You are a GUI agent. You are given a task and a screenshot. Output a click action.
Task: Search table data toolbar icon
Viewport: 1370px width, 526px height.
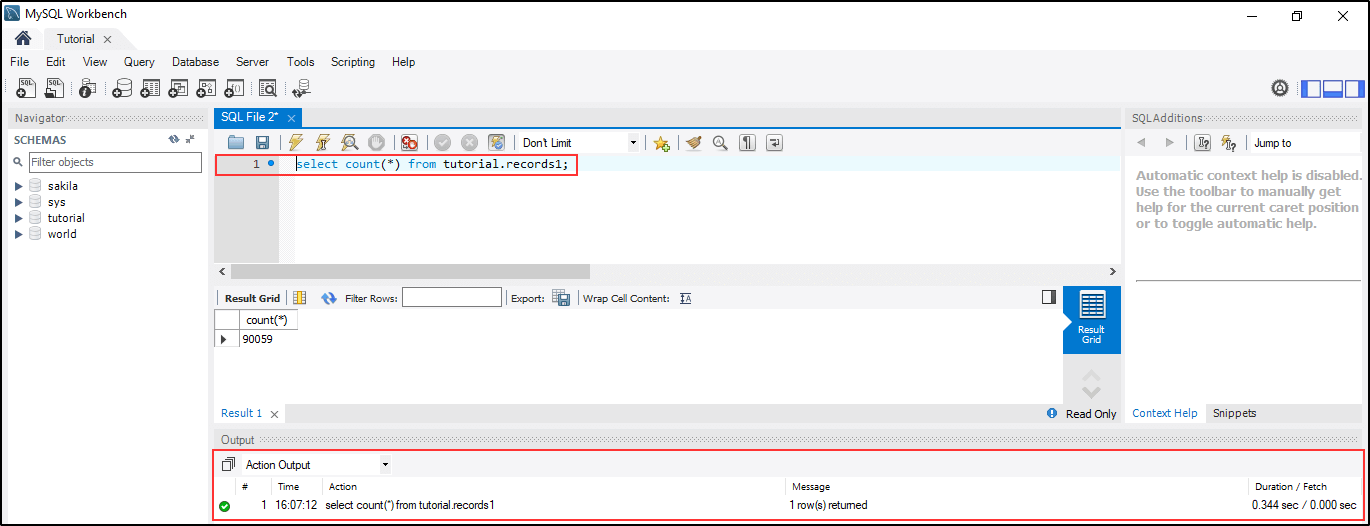(x=268, y=88)
